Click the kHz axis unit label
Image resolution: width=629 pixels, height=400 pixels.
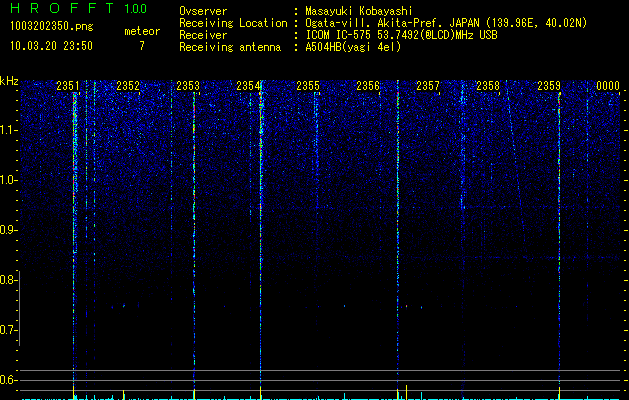tap(9, 81)
